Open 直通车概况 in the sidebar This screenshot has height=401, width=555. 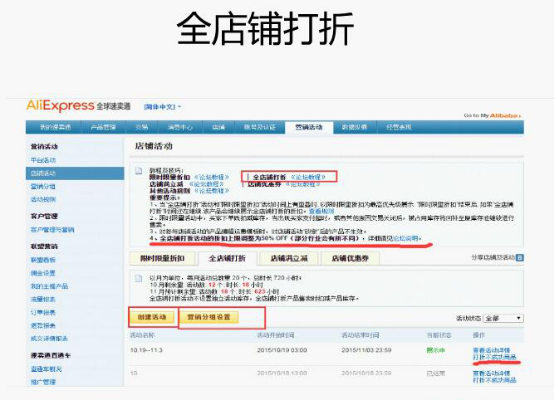[x=46, y=369]
